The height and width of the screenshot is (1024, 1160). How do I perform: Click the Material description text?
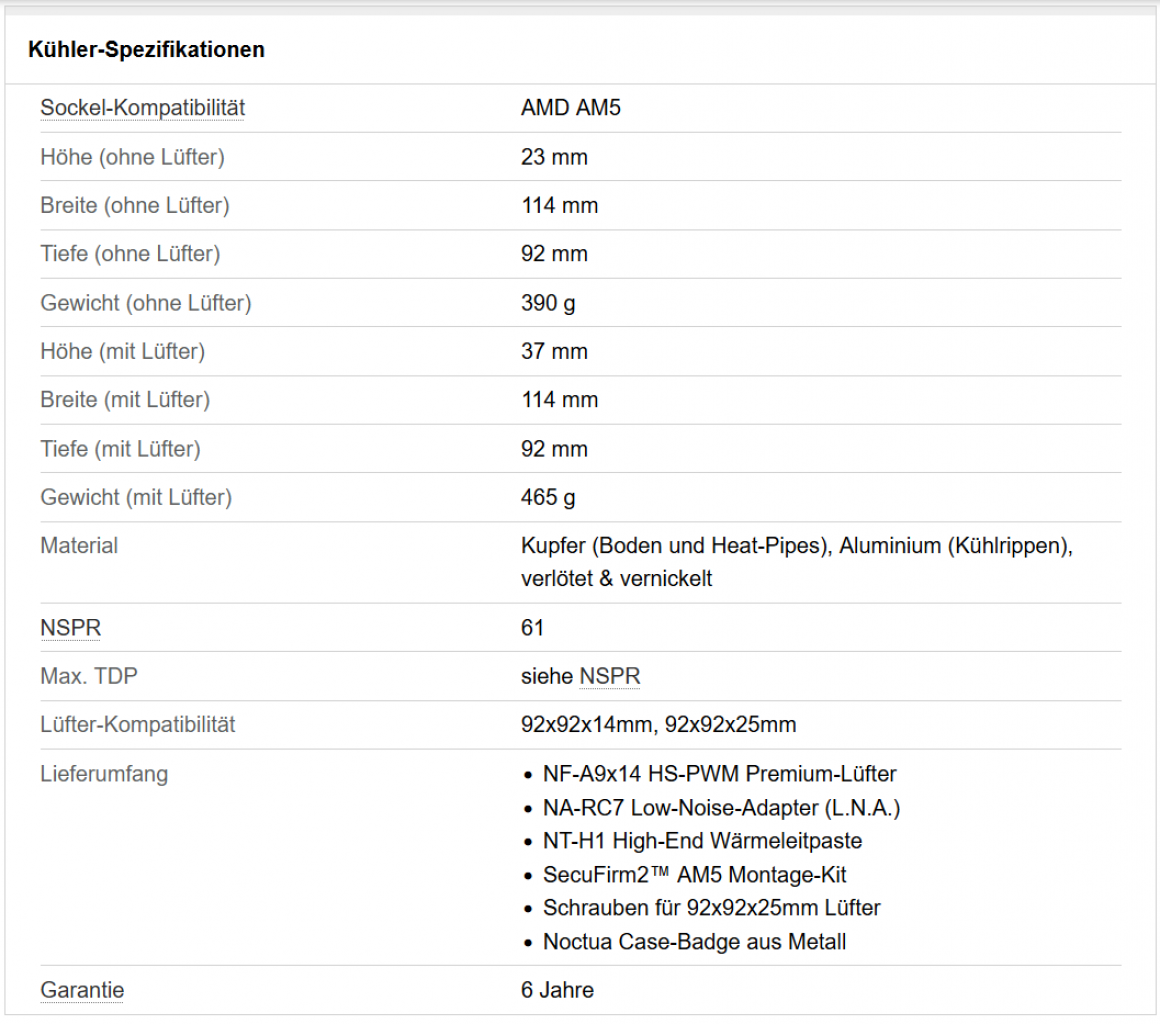pyautogui.click(x=797, y=562)
